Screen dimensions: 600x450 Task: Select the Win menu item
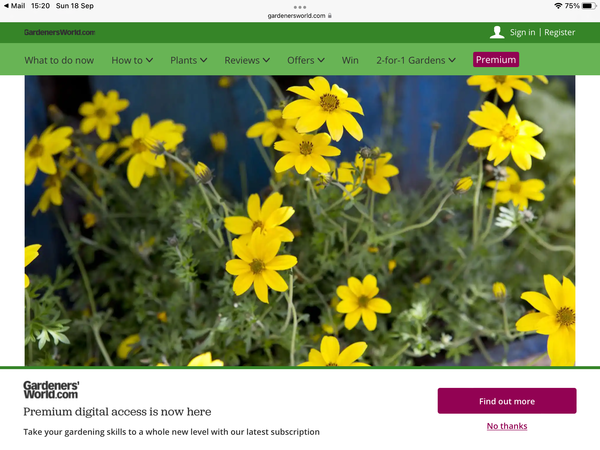(350, 60)
